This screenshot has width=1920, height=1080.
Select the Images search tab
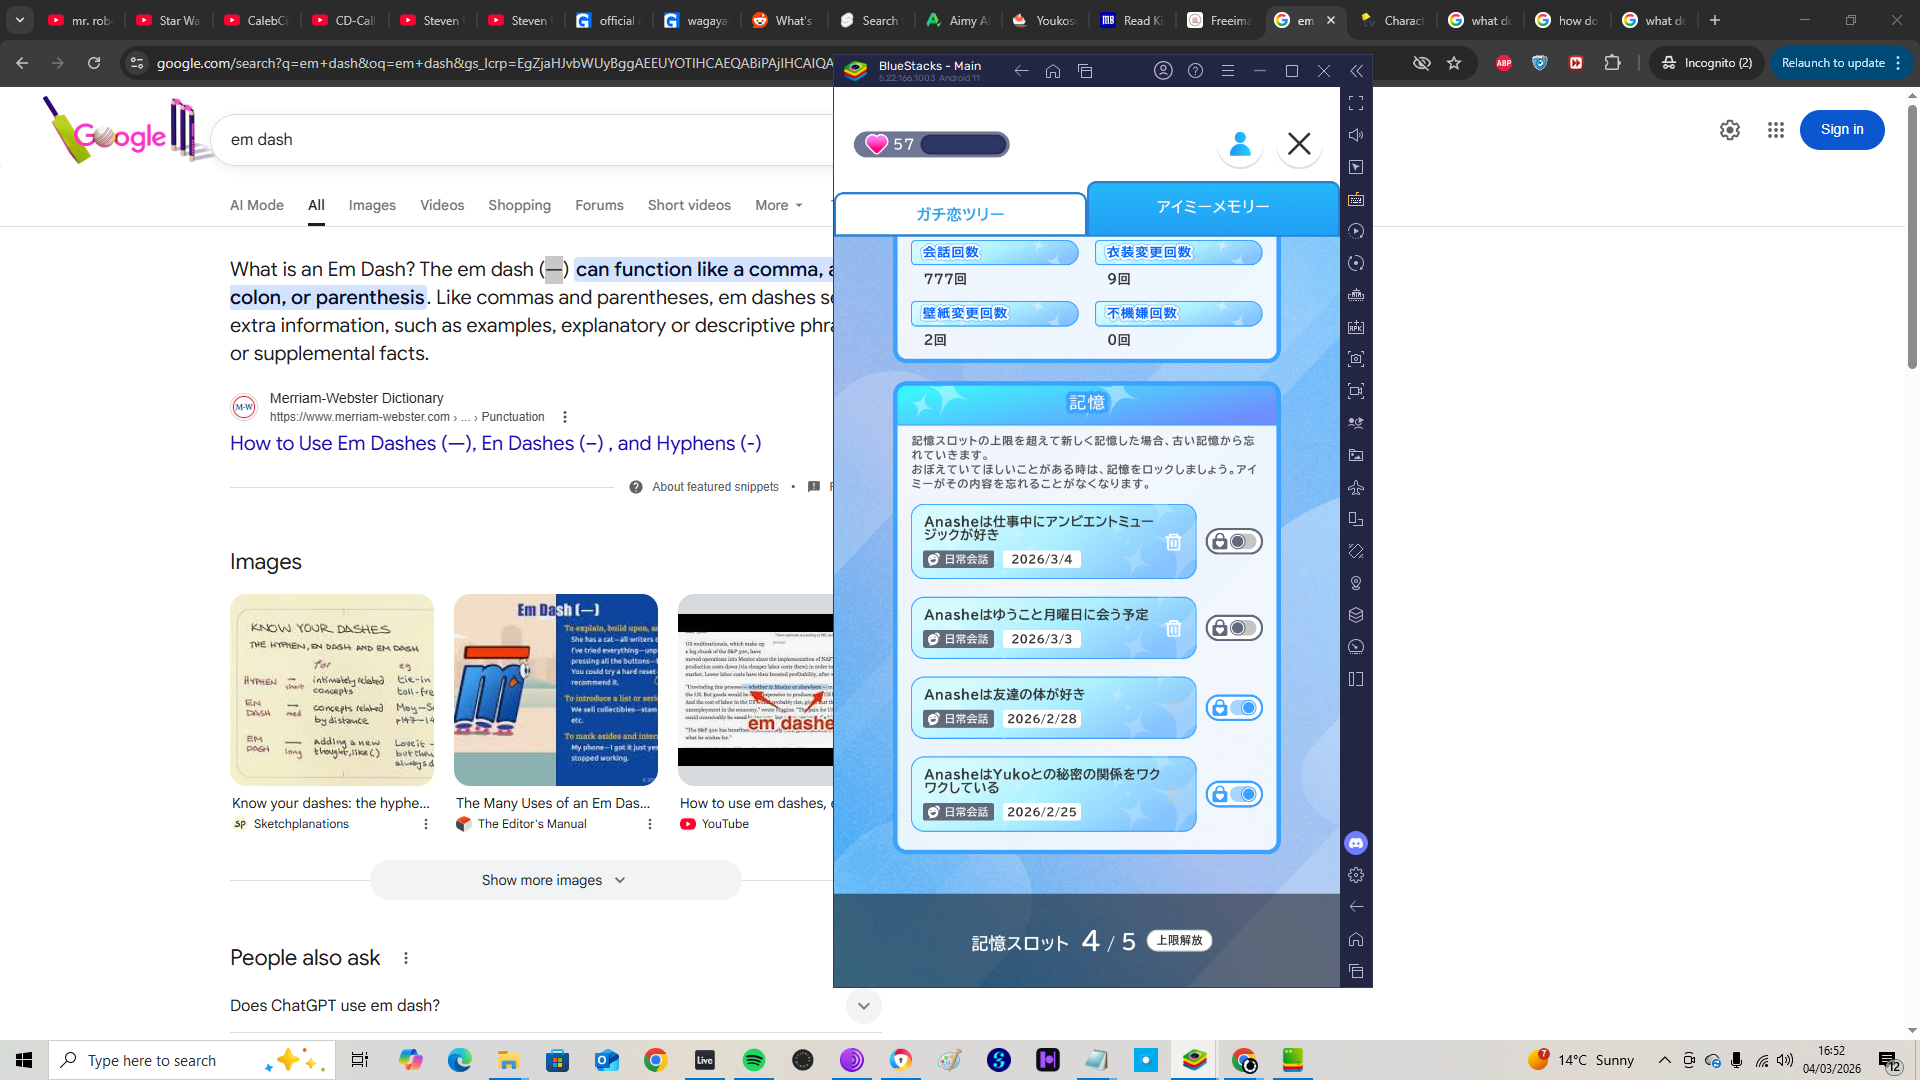click(372, 205)
